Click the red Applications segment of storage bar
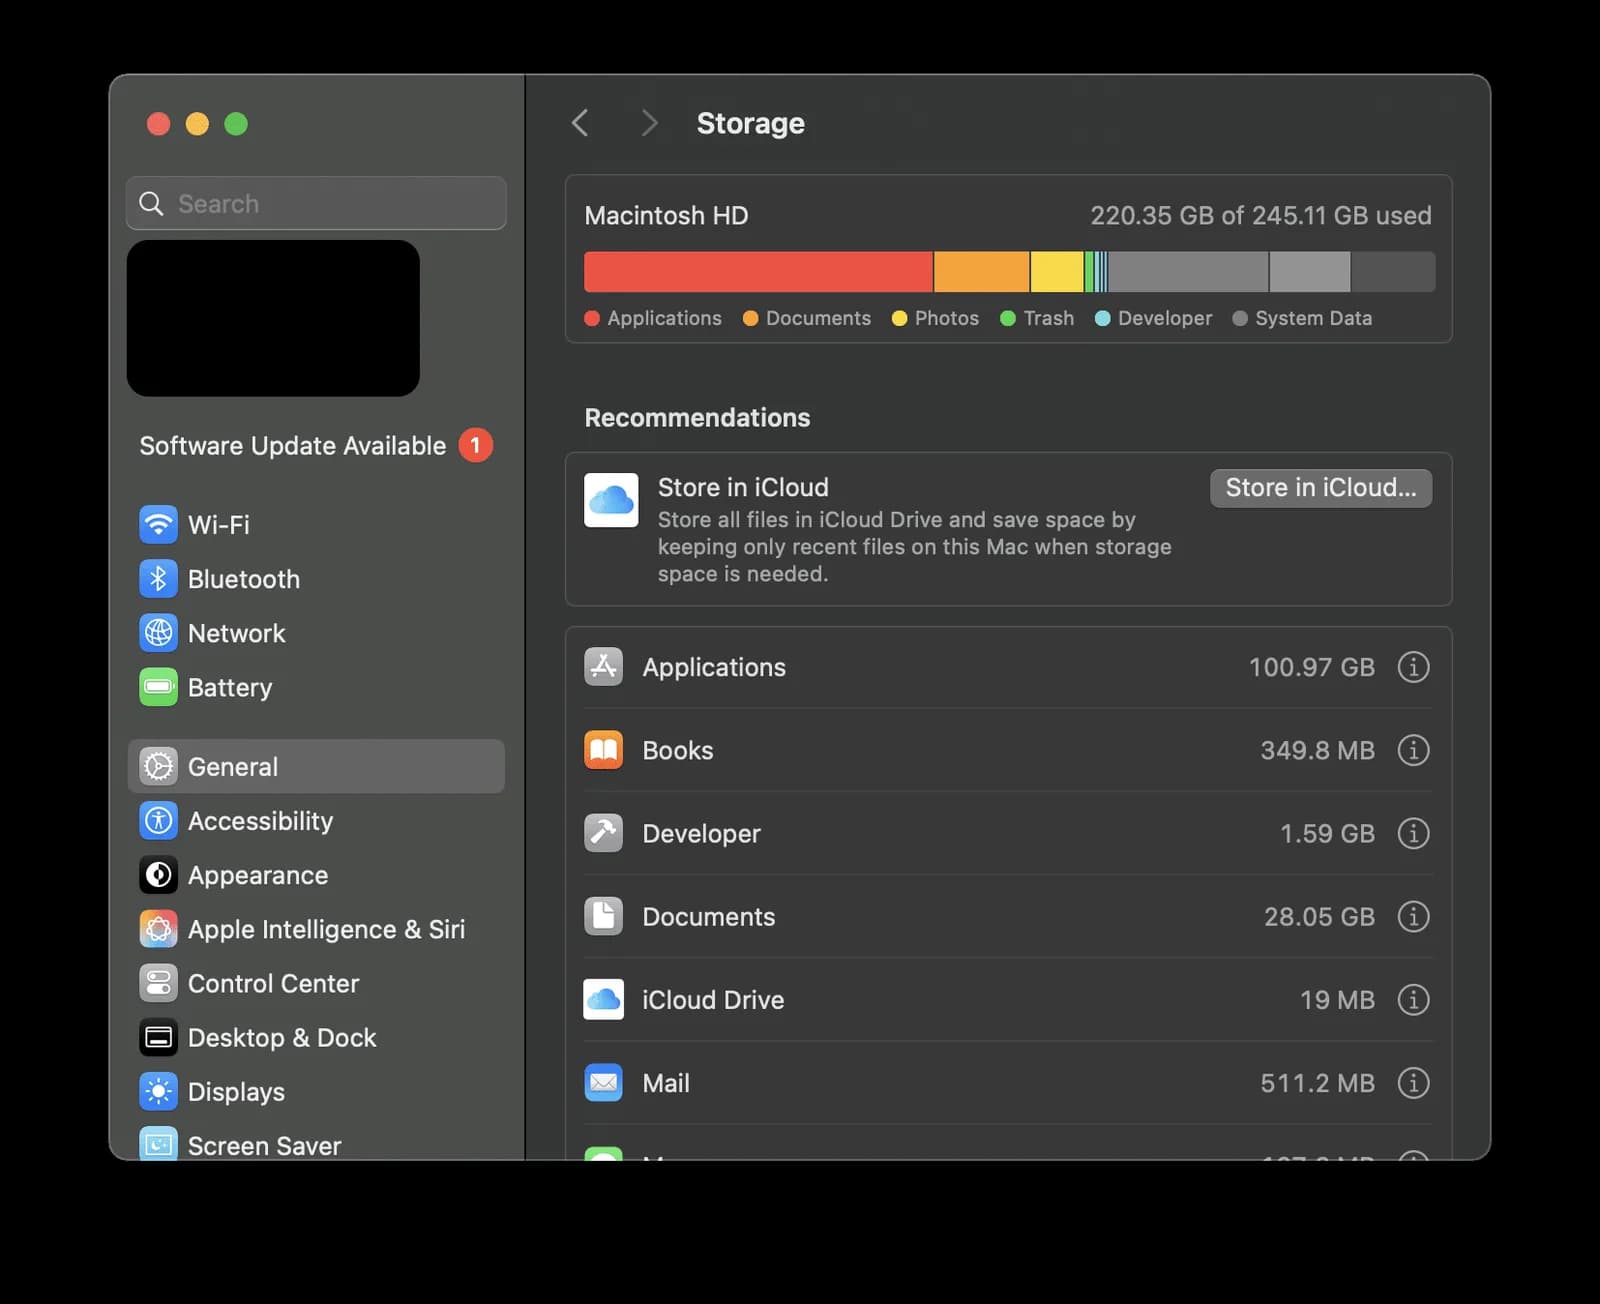The height and width of the screenshot is (1304, 1600). [758, 272]
